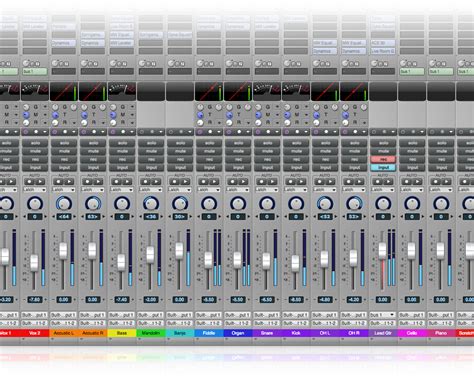Screen dimensions: 474x378
Task: Click the -7.60 volume field on Vox 2
Action: tap(35, 300)
